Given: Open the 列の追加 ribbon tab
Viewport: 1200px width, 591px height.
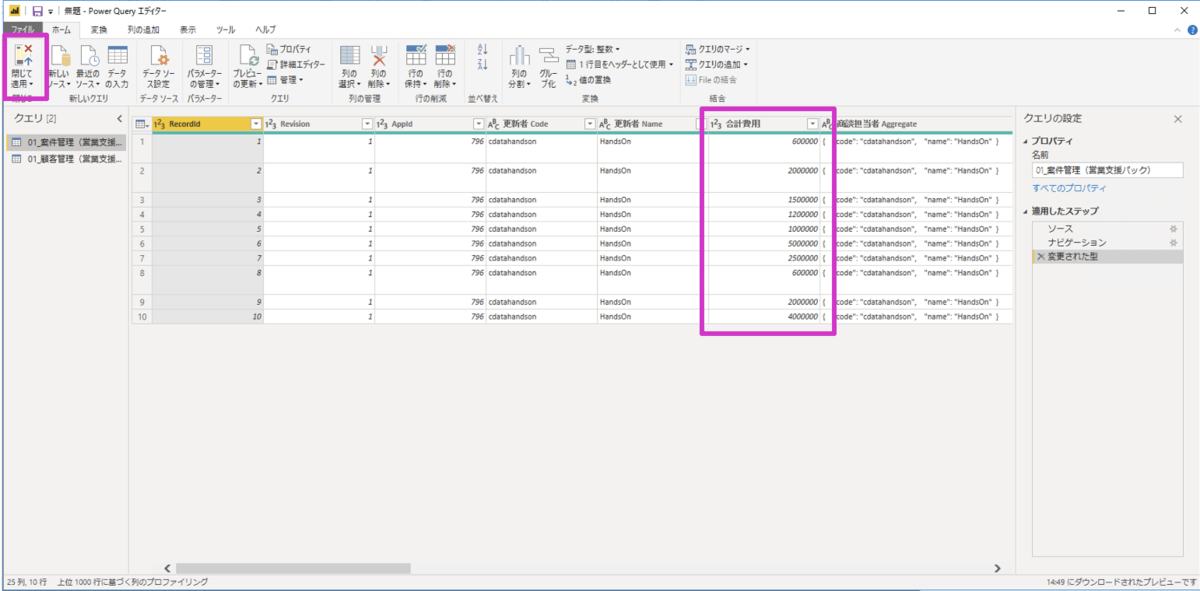Looking at the screenshot, I should tap(142, 30).
